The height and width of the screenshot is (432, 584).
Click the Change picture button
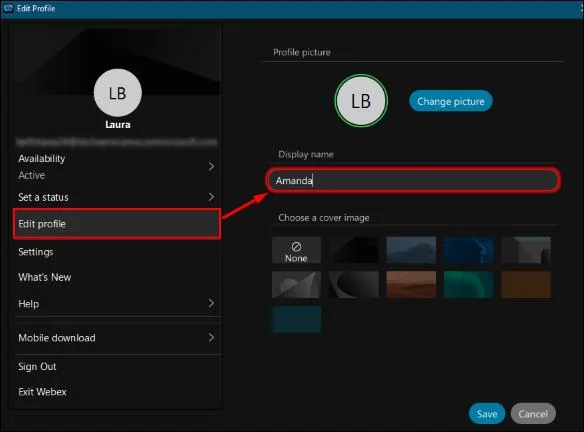(x=451, y=101)
